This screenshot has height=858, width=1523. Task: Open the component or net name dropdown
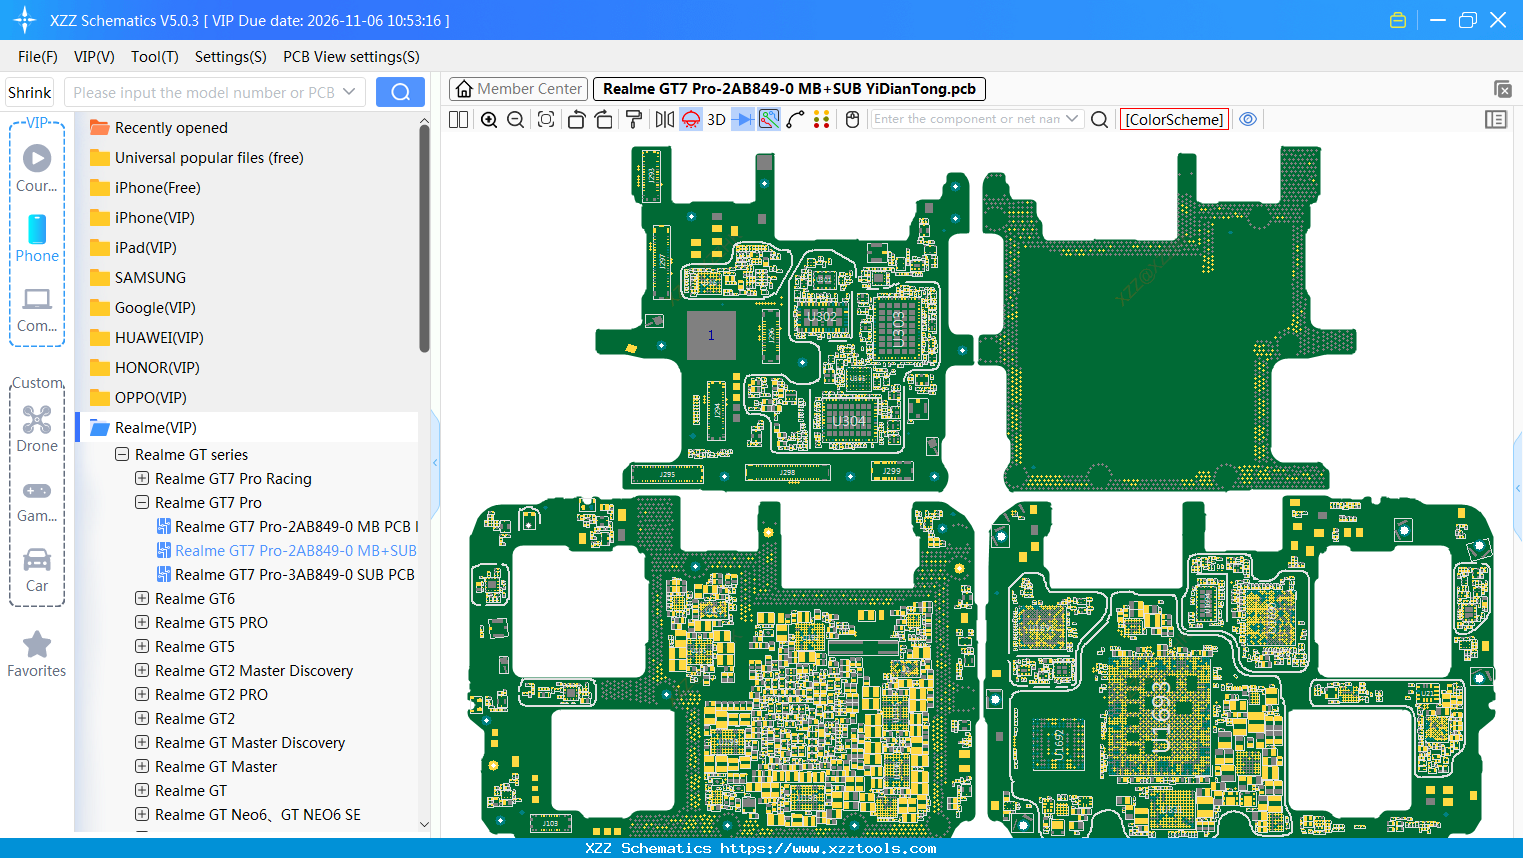(1072, 119)
